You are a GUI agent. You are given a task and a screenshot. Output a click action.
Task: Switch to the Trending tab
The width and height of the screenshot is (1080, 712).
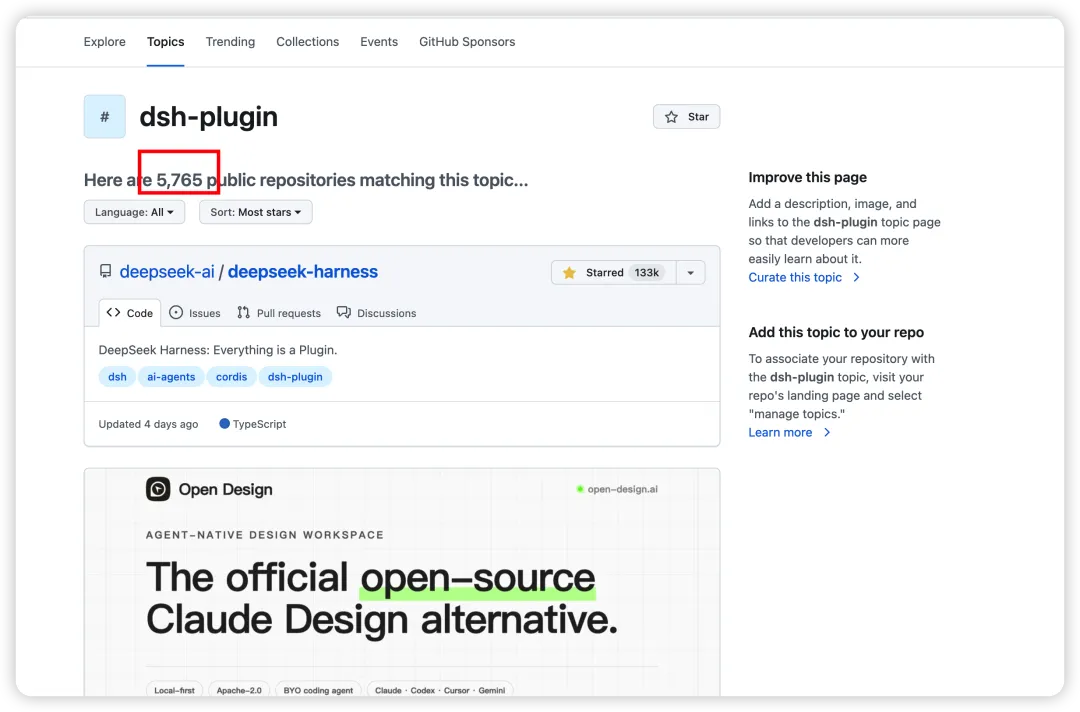(230, 41)
